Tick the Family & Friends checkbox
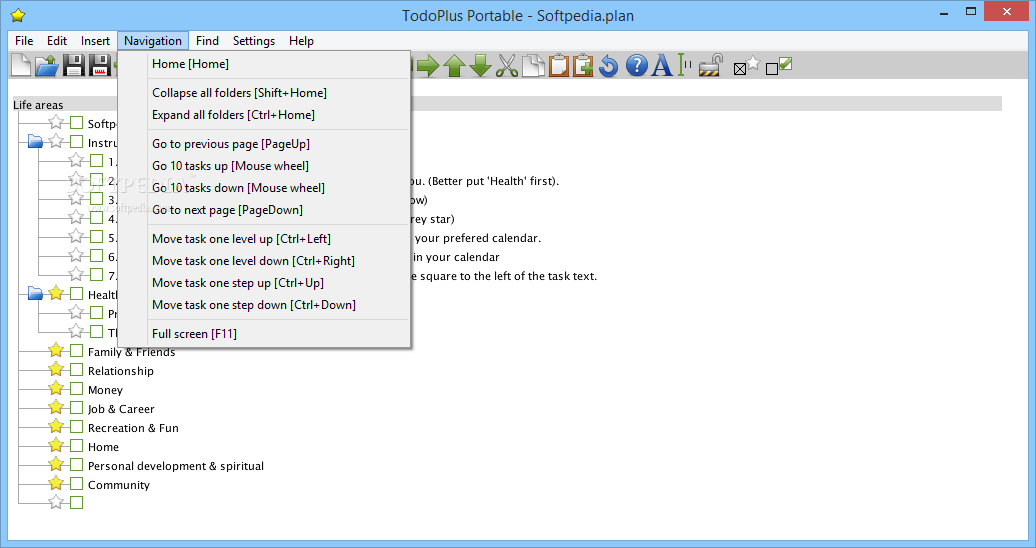1036x548 pixels. tap(77, 351)
